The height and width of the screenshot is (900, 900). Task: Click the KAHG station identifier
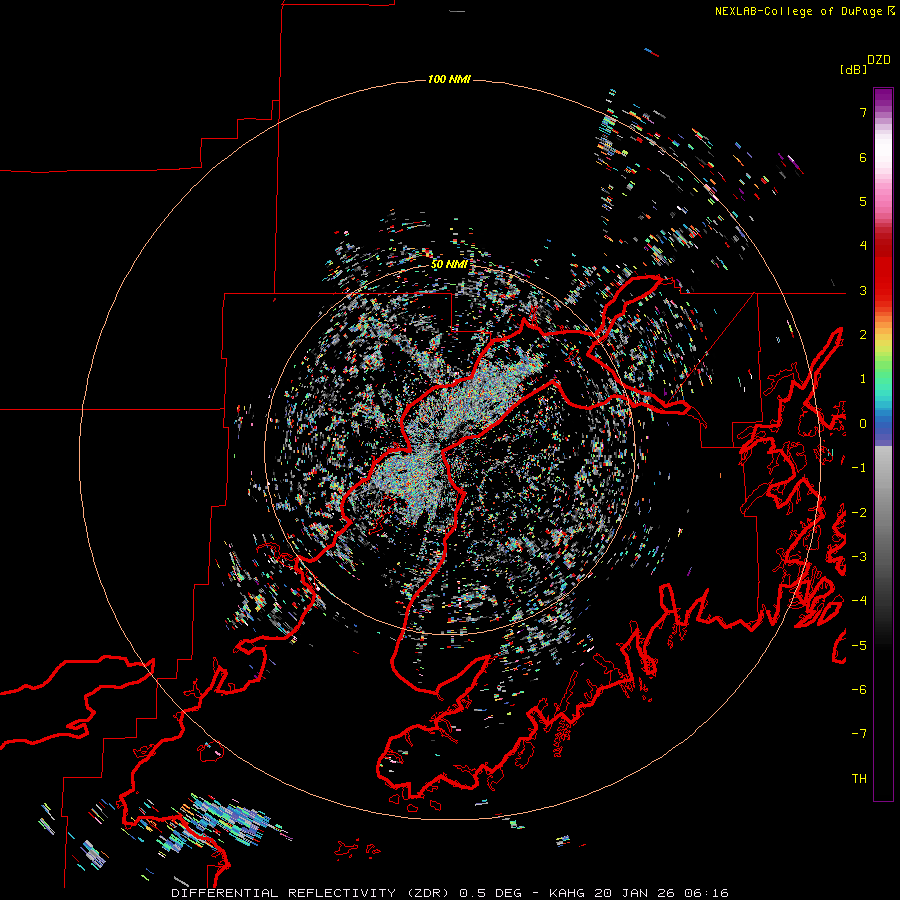coord(568,893)
